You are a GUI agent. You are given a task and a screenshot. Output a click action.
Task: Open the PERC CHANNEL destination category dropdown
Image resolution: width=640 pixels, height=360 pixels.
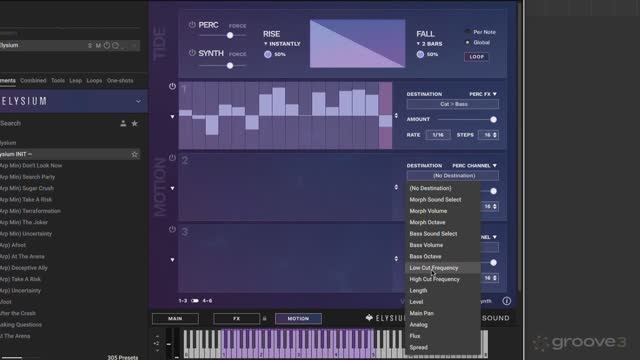click(474, 165)
